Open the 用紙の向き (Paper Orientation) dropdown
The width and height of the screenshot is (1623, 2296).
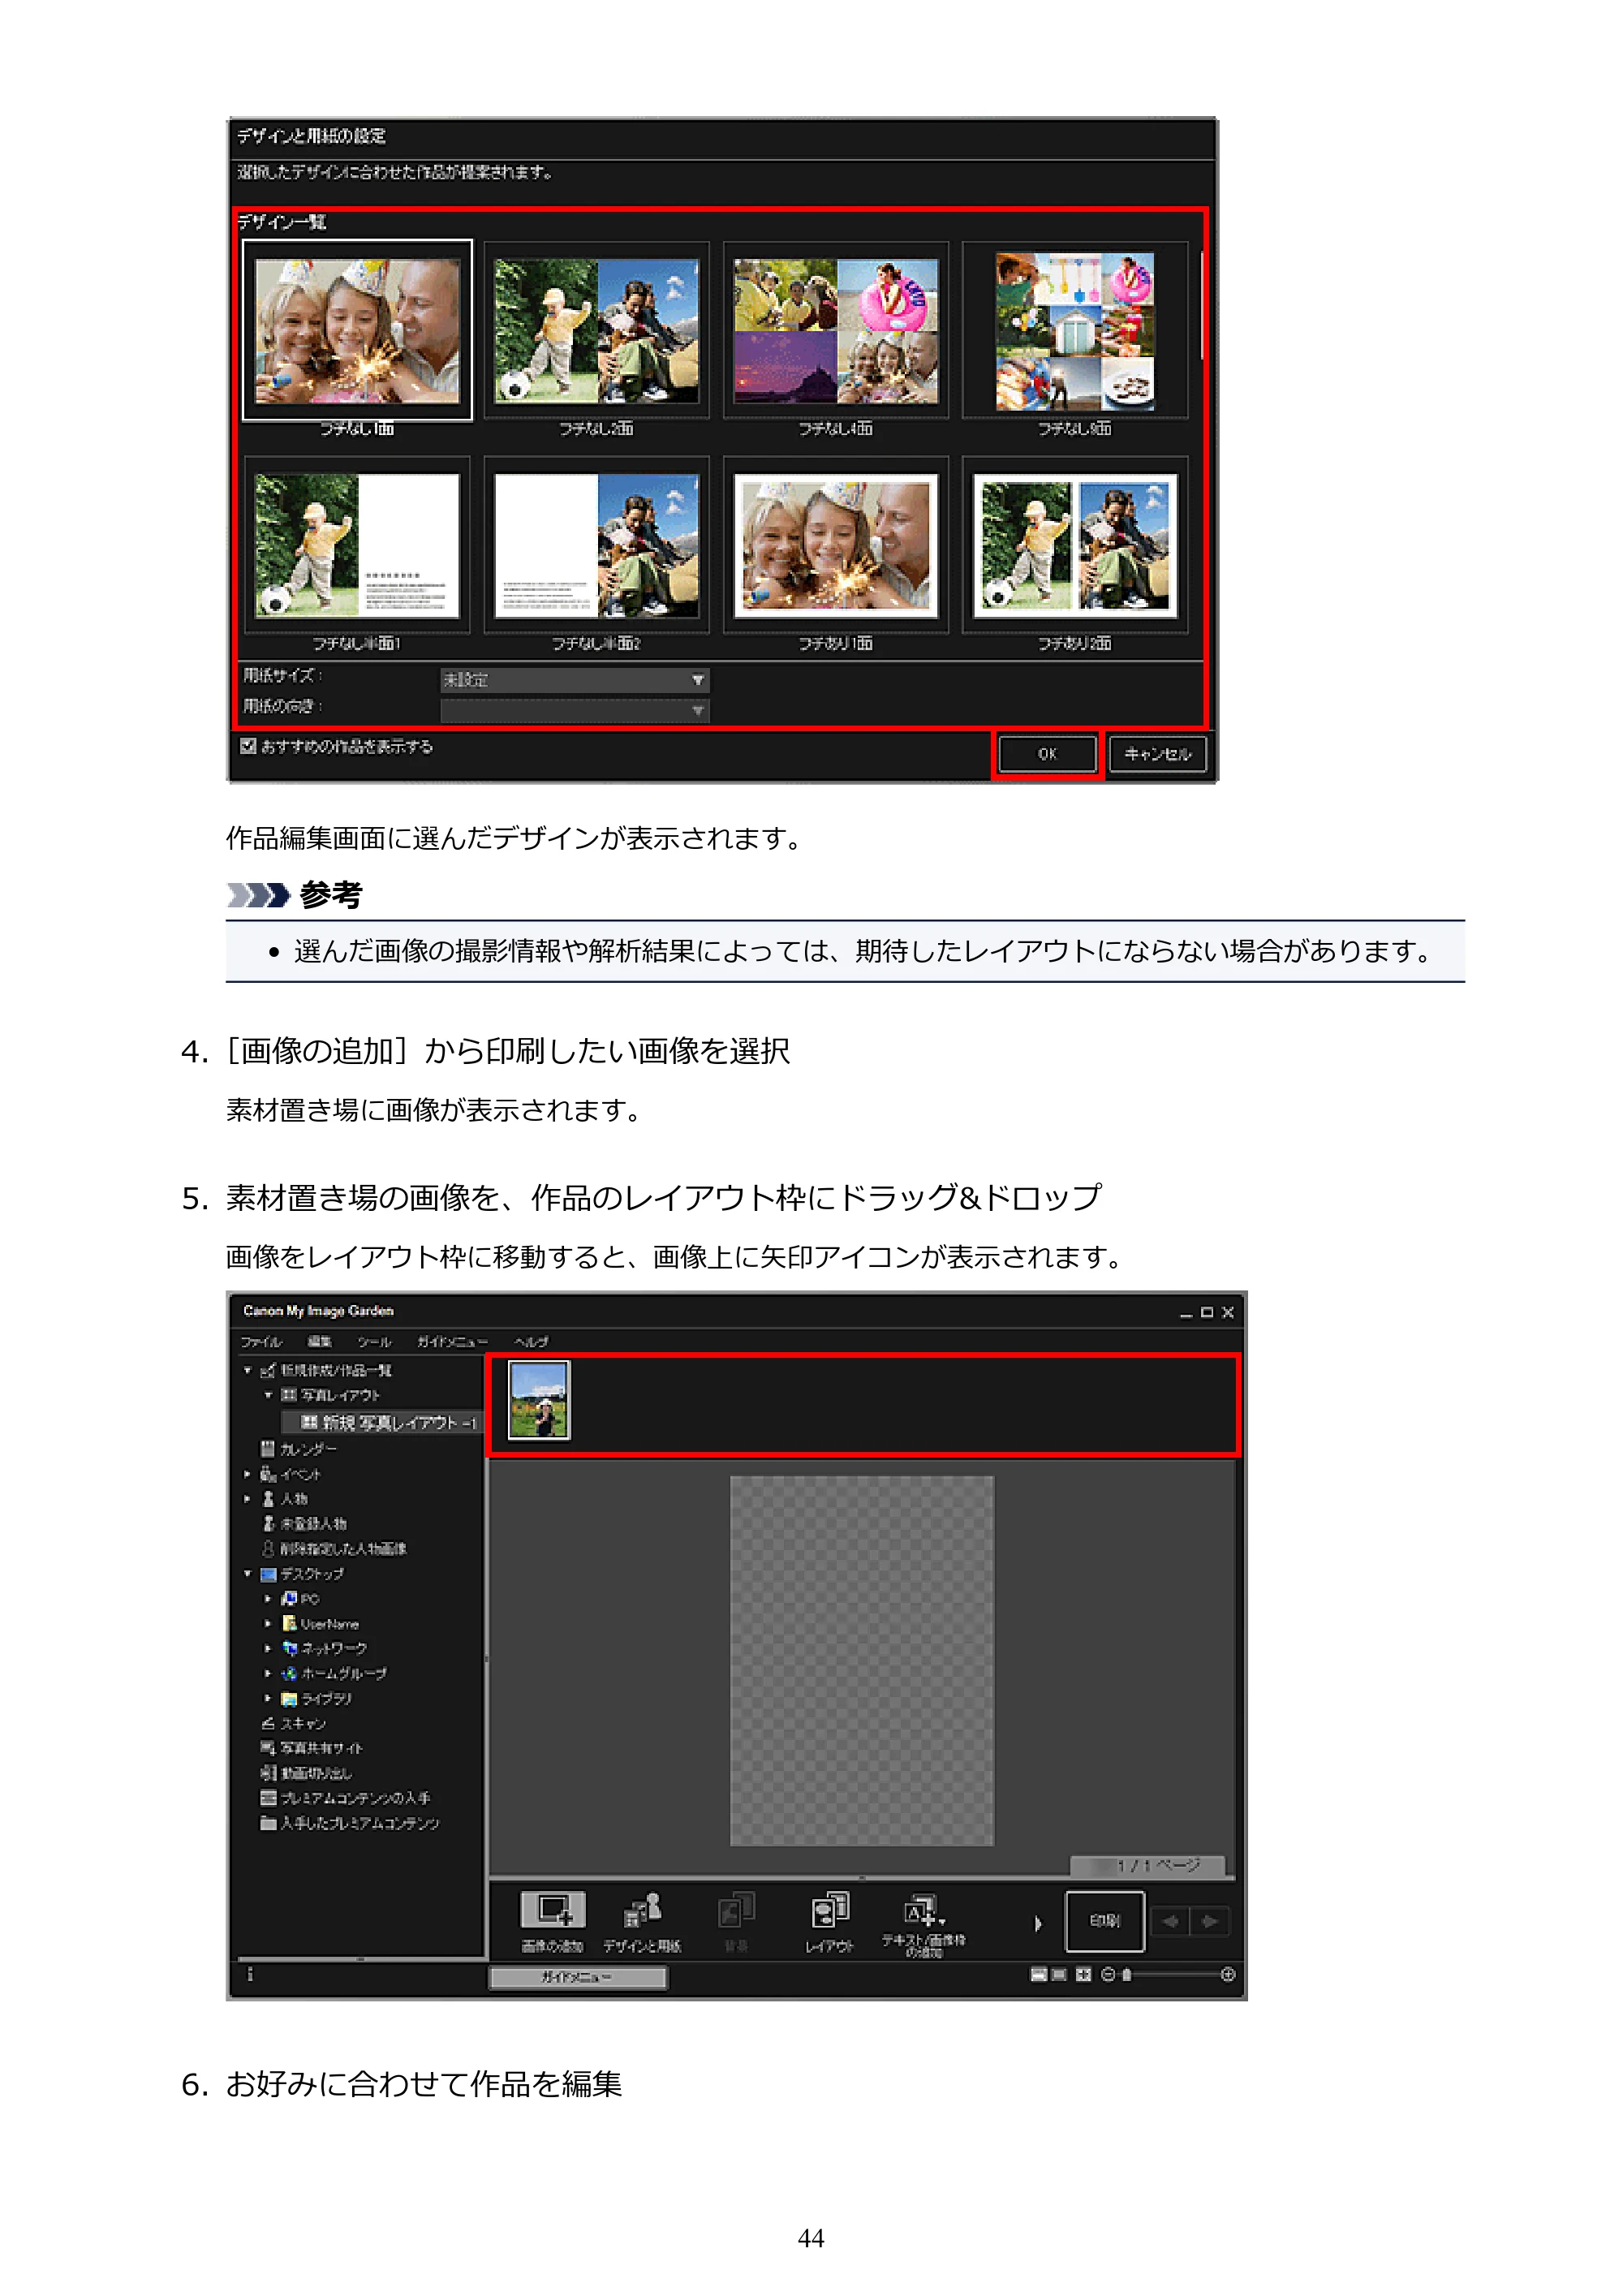575,710
